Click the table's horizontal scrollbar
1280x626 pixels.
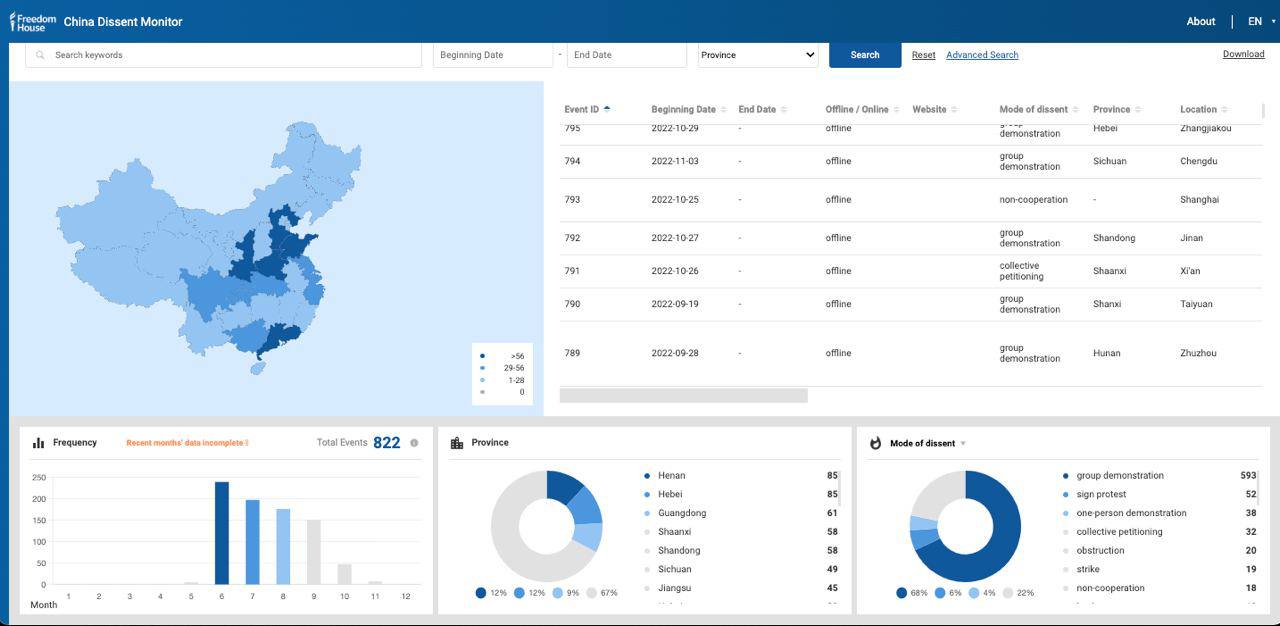click(683, 396)
